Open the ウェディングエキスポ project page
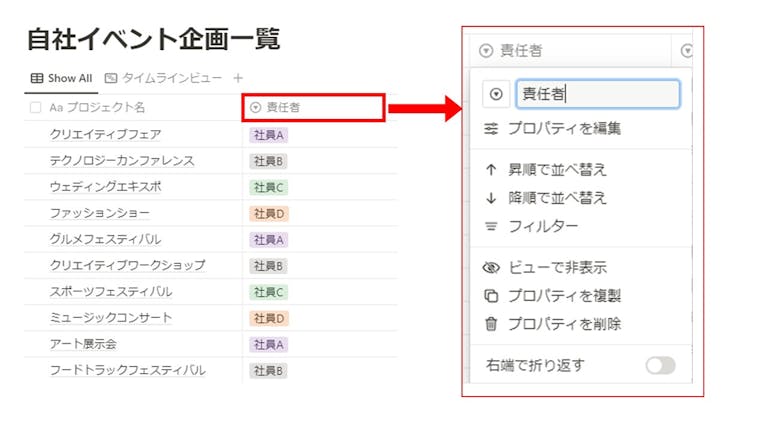Screen dimensions: 768x432 click(x=105, y=187)
